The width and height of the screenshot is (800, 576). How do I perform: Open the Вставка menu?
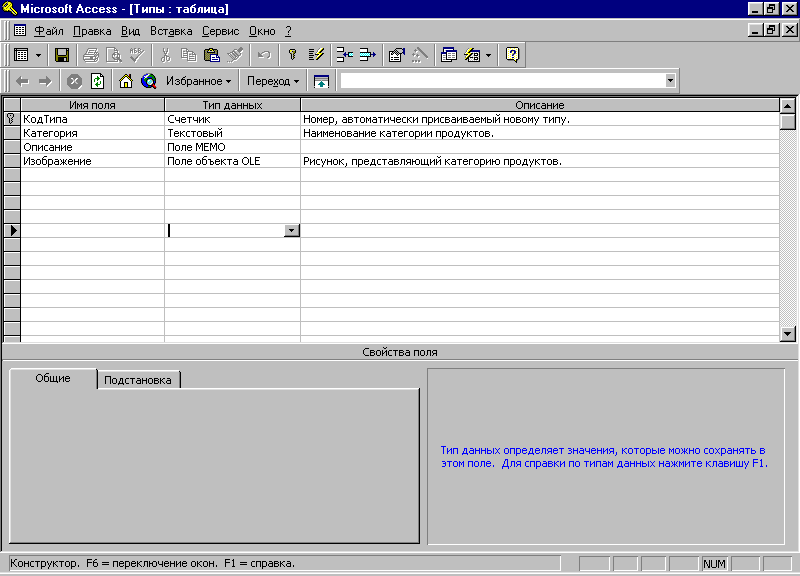tap(171, 31)
